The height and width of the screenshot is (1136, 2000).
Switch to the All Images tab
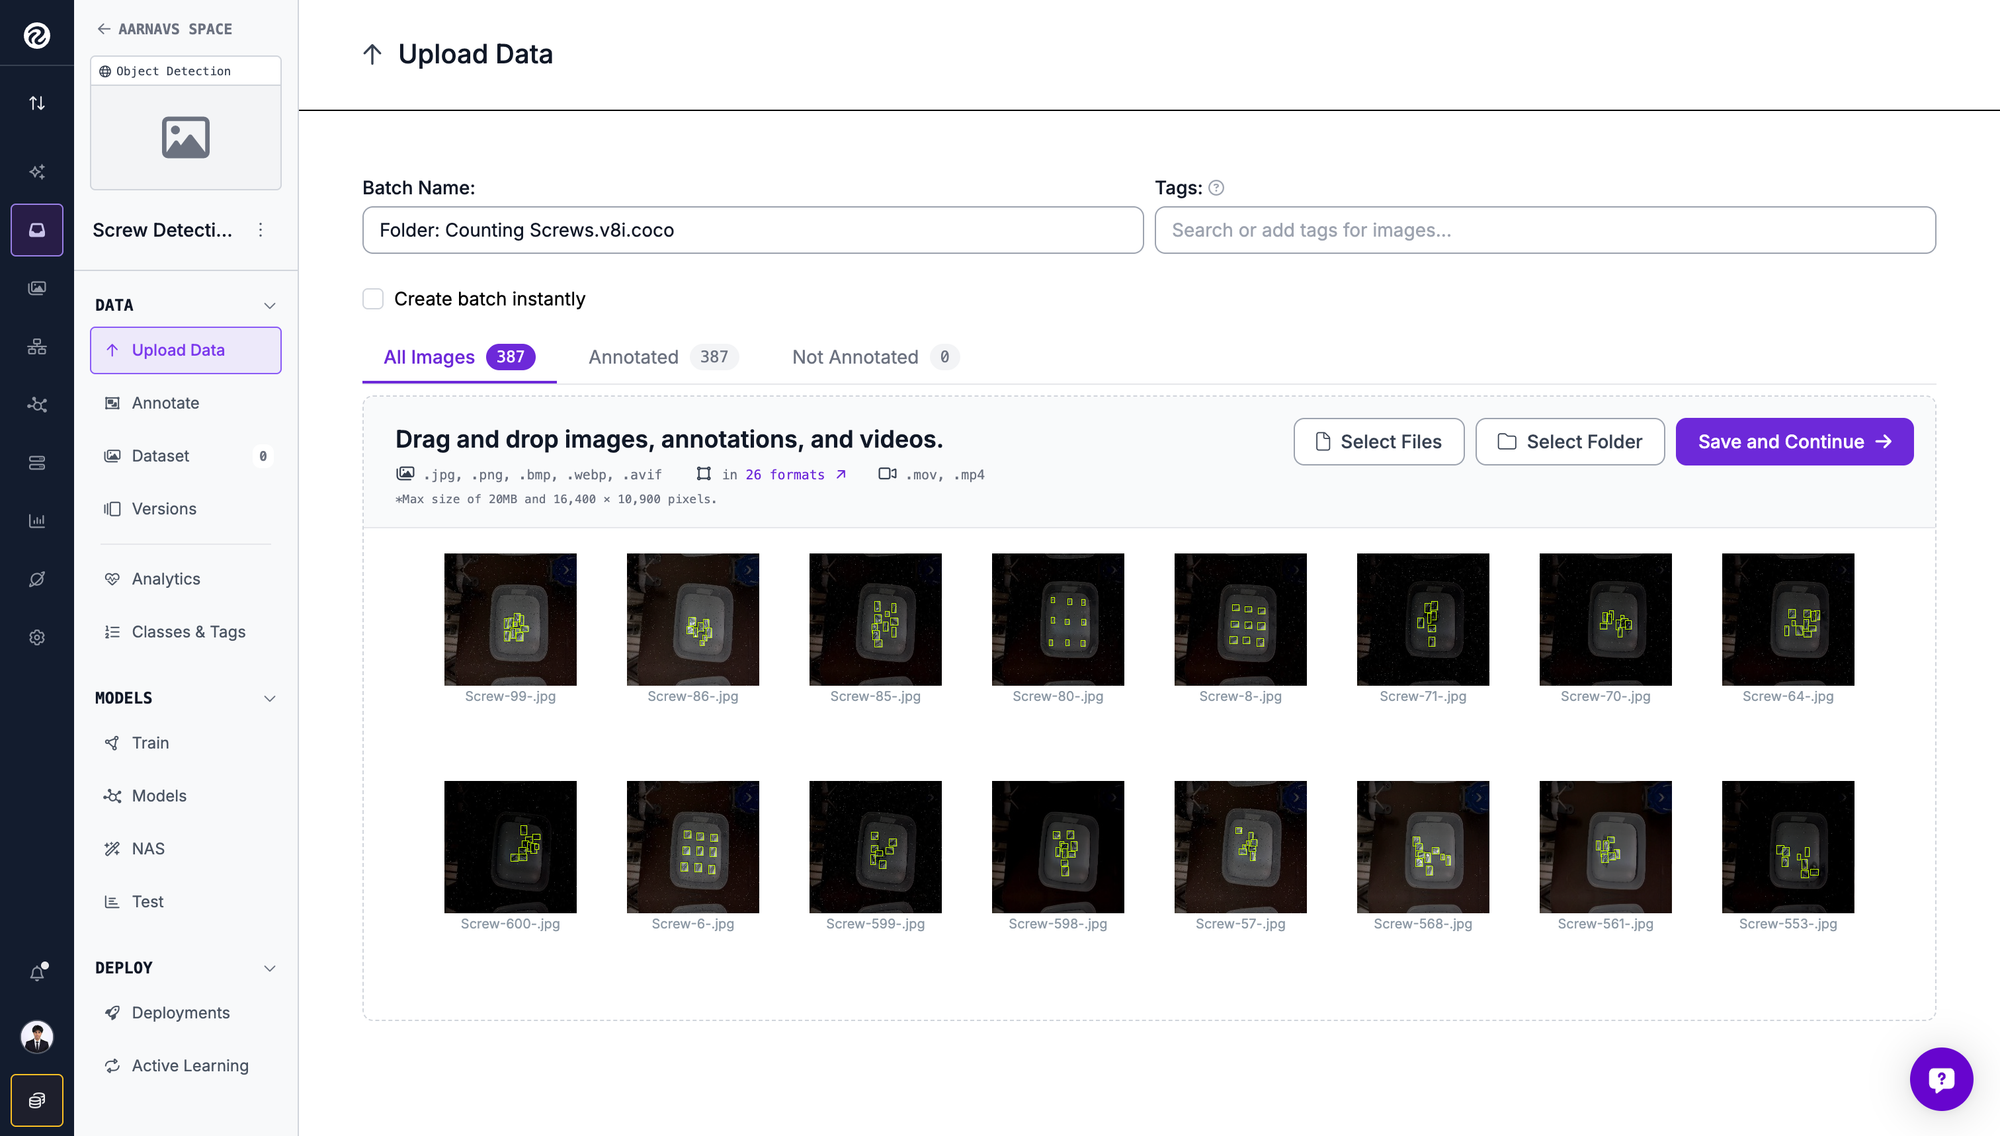point(459,357)
